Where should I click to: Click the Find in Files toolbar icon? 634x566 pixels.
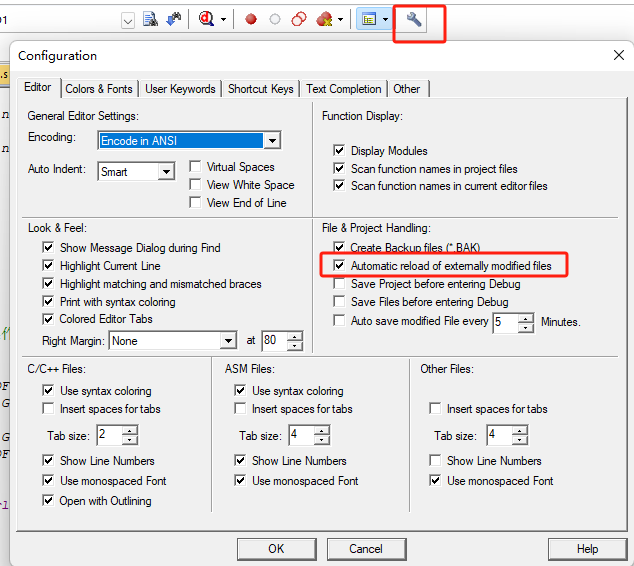tap(150, 19)
